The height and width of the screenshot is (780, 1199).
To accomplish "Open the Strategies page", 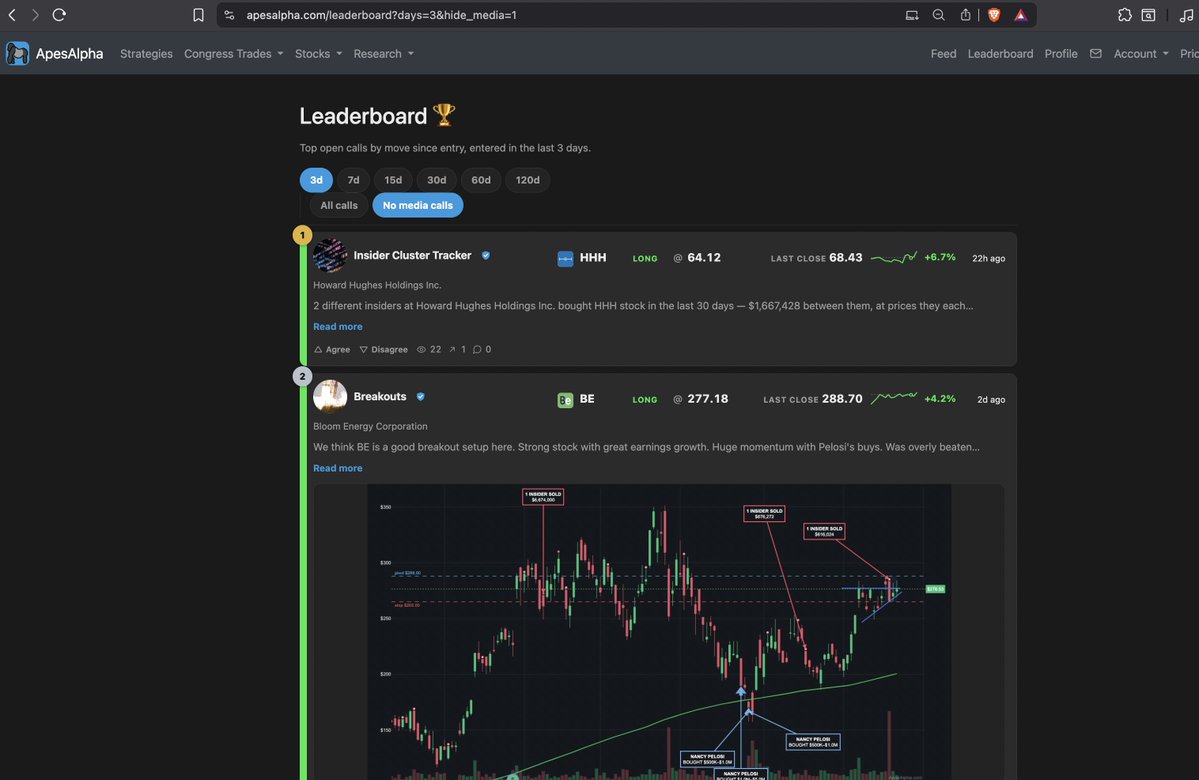I will [146, 54].
